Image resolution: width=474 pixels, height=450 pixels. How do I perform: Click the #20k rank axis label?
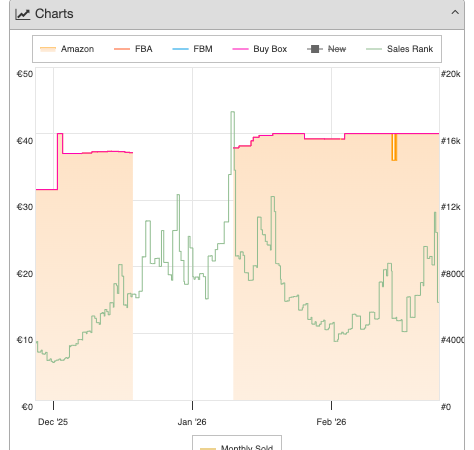coord(451,74)
